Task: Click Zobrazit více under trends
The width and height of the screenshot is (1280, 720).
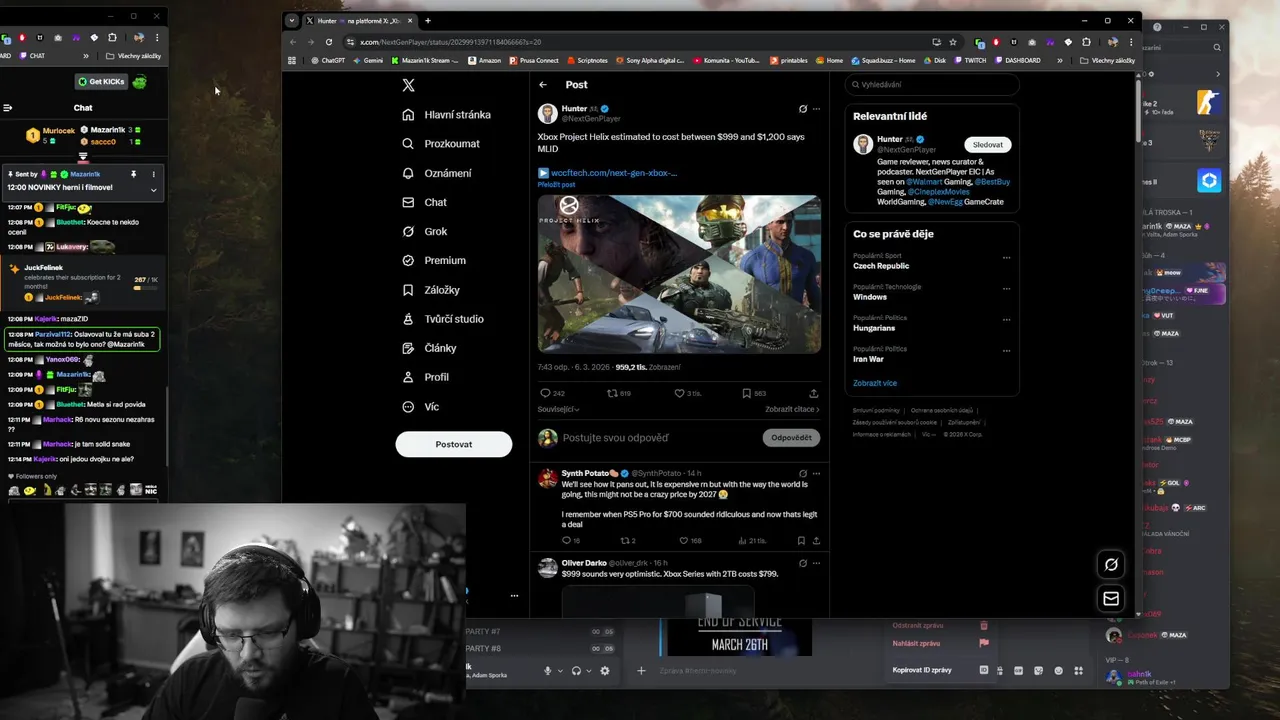Action: pos(875,383)
